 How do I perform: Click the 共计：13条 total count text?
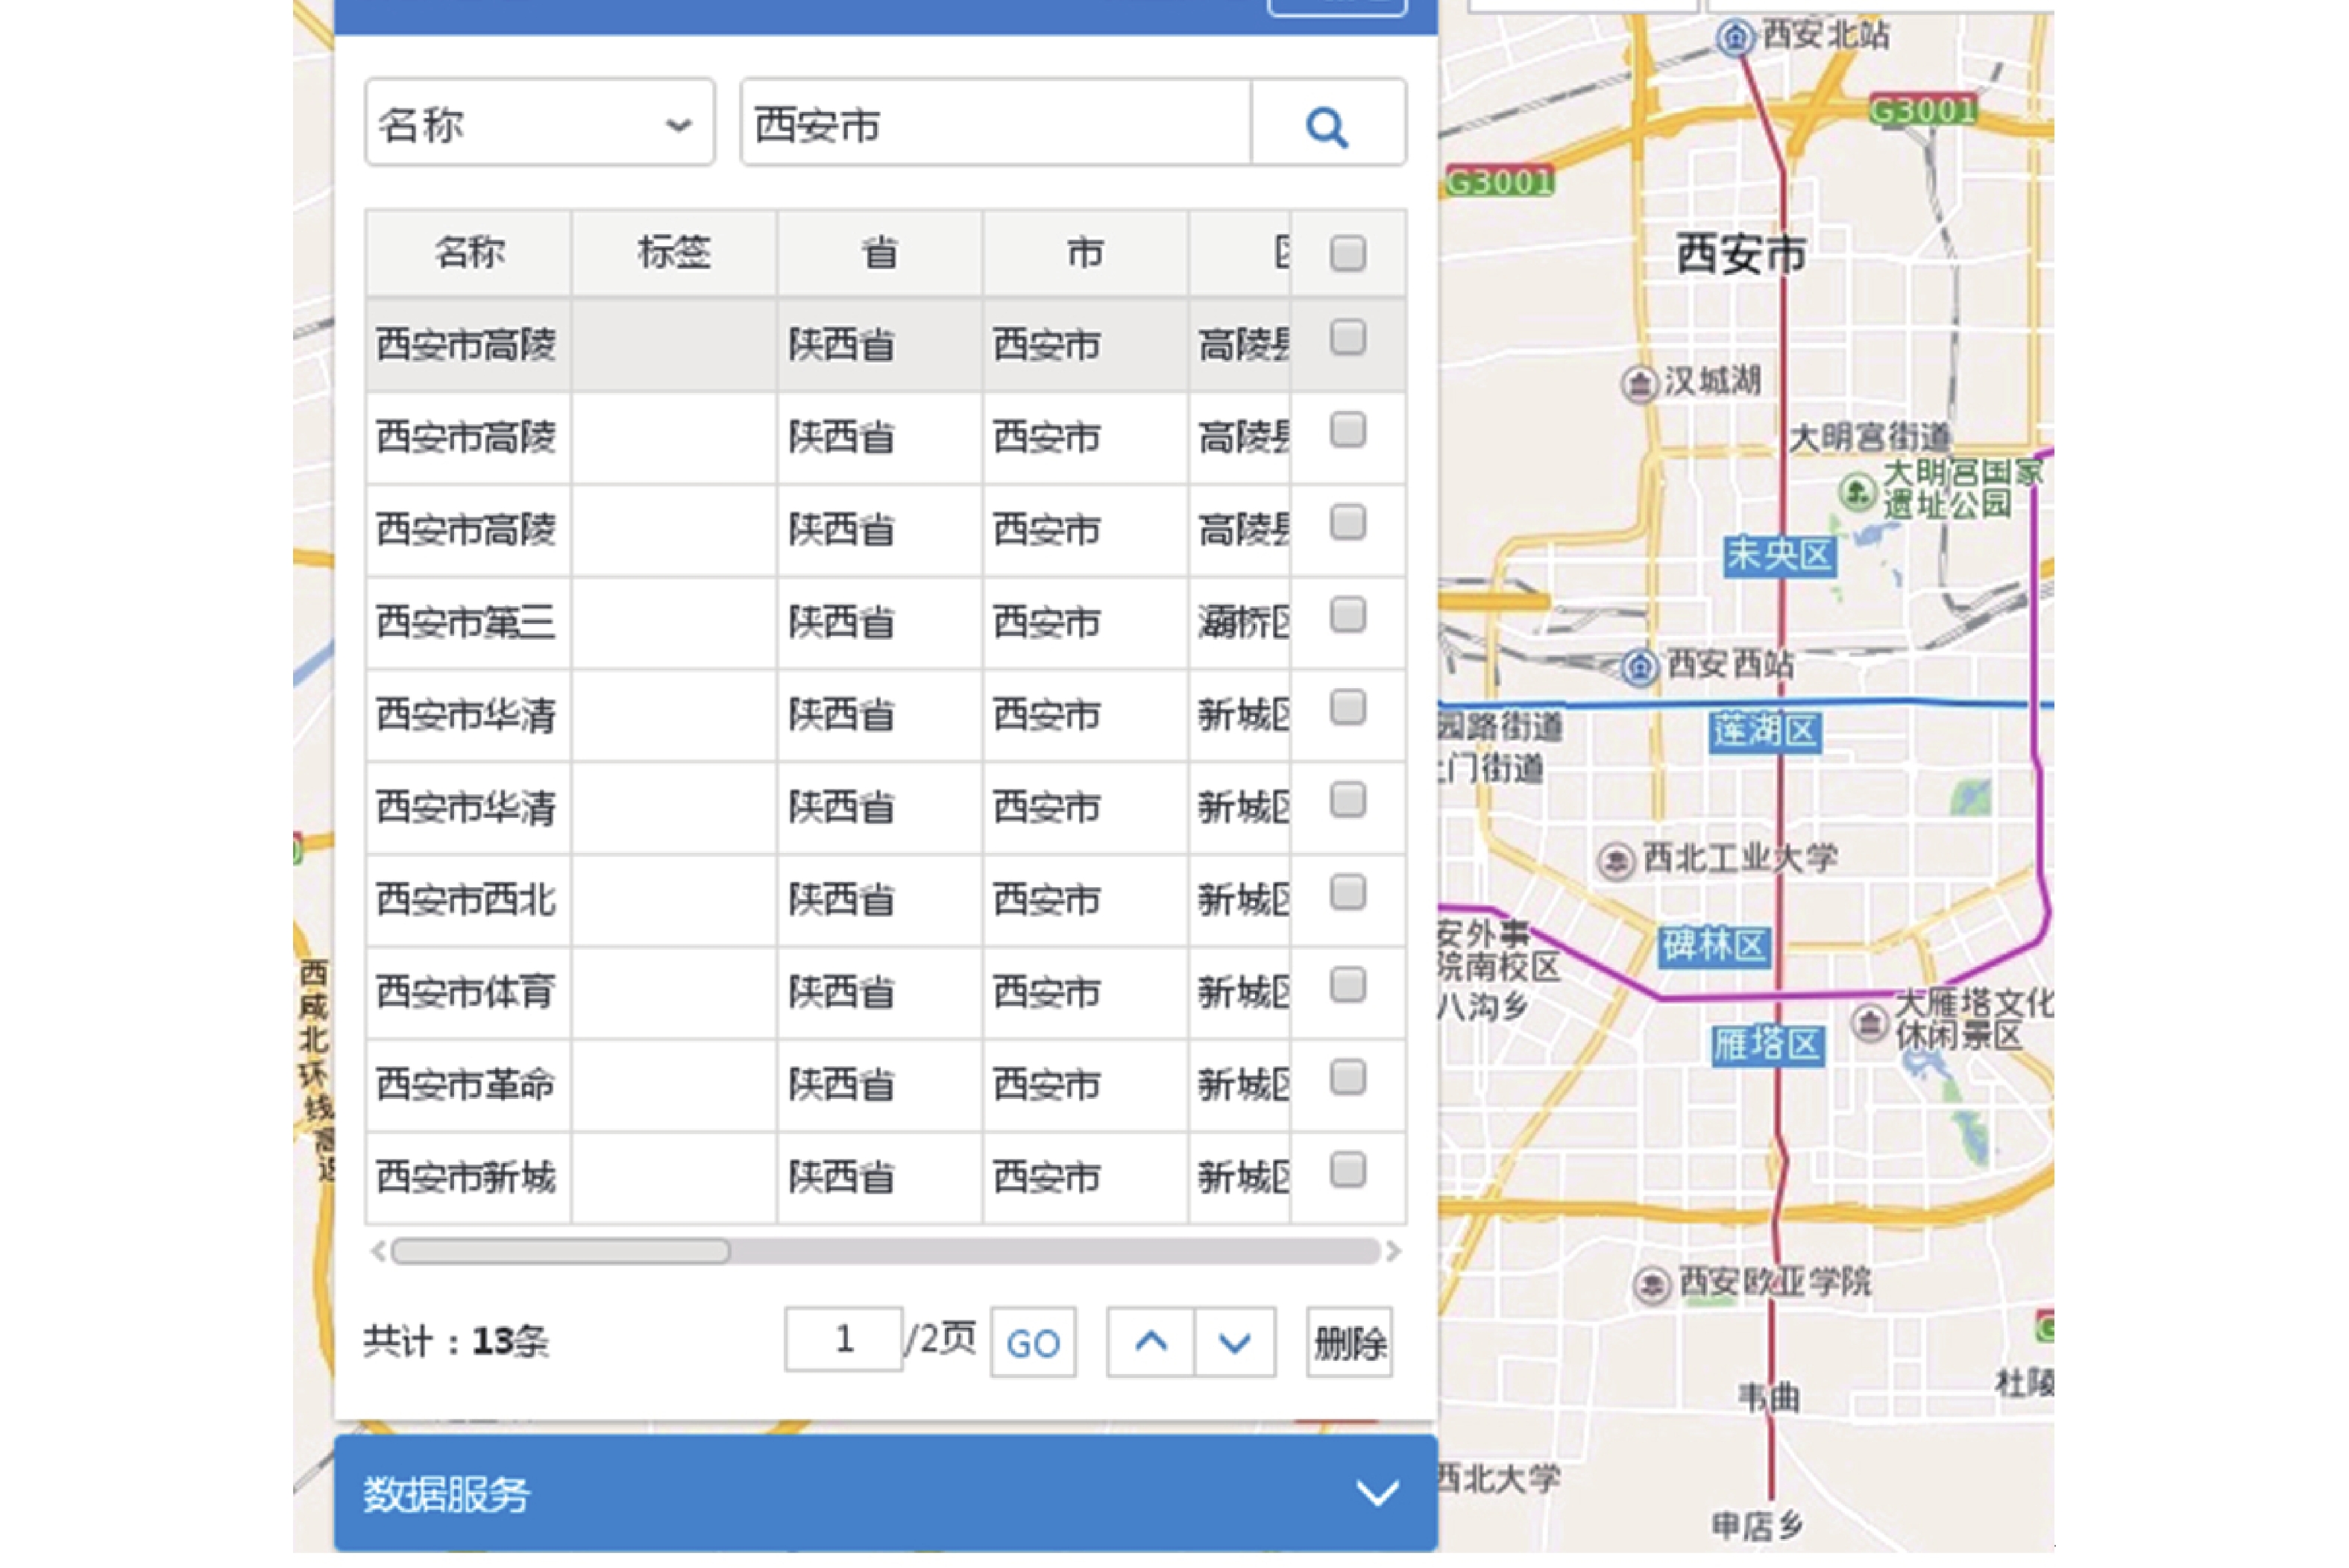pyautogui.click(x=456, y=1342)
